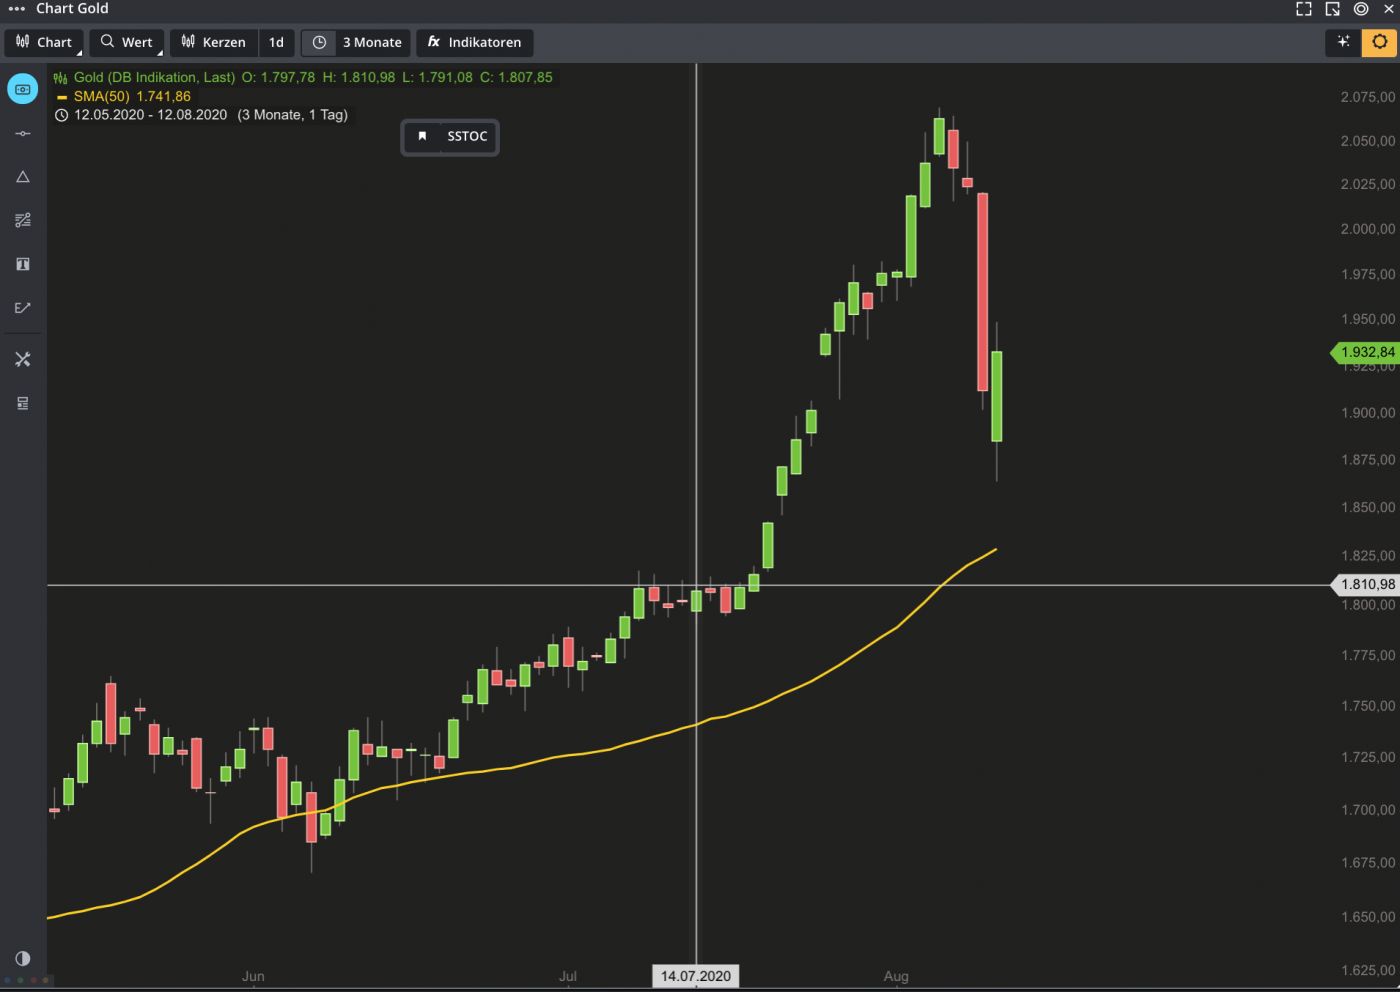Select the arrow trend drawing tool
The height and width of the screenshot is (992, 1400).
coord(23,308)
